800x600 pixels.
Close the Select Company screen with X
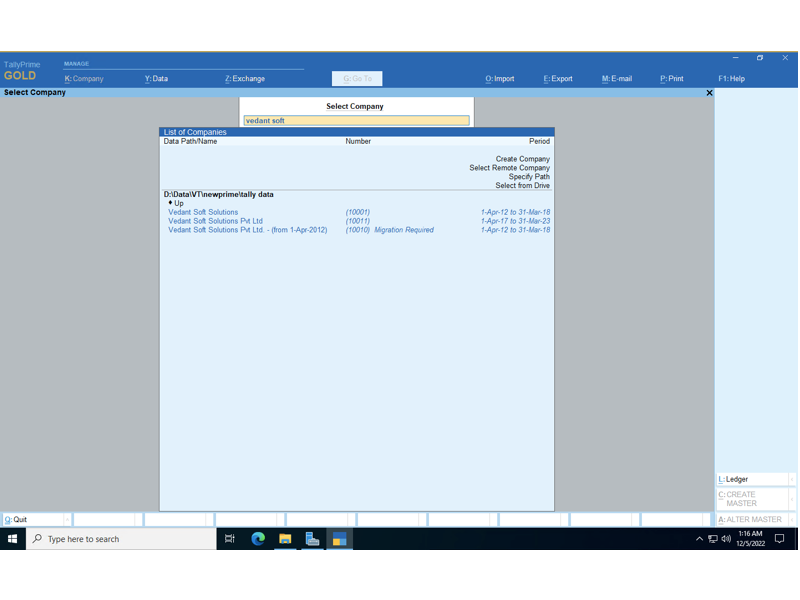[709, 93]
